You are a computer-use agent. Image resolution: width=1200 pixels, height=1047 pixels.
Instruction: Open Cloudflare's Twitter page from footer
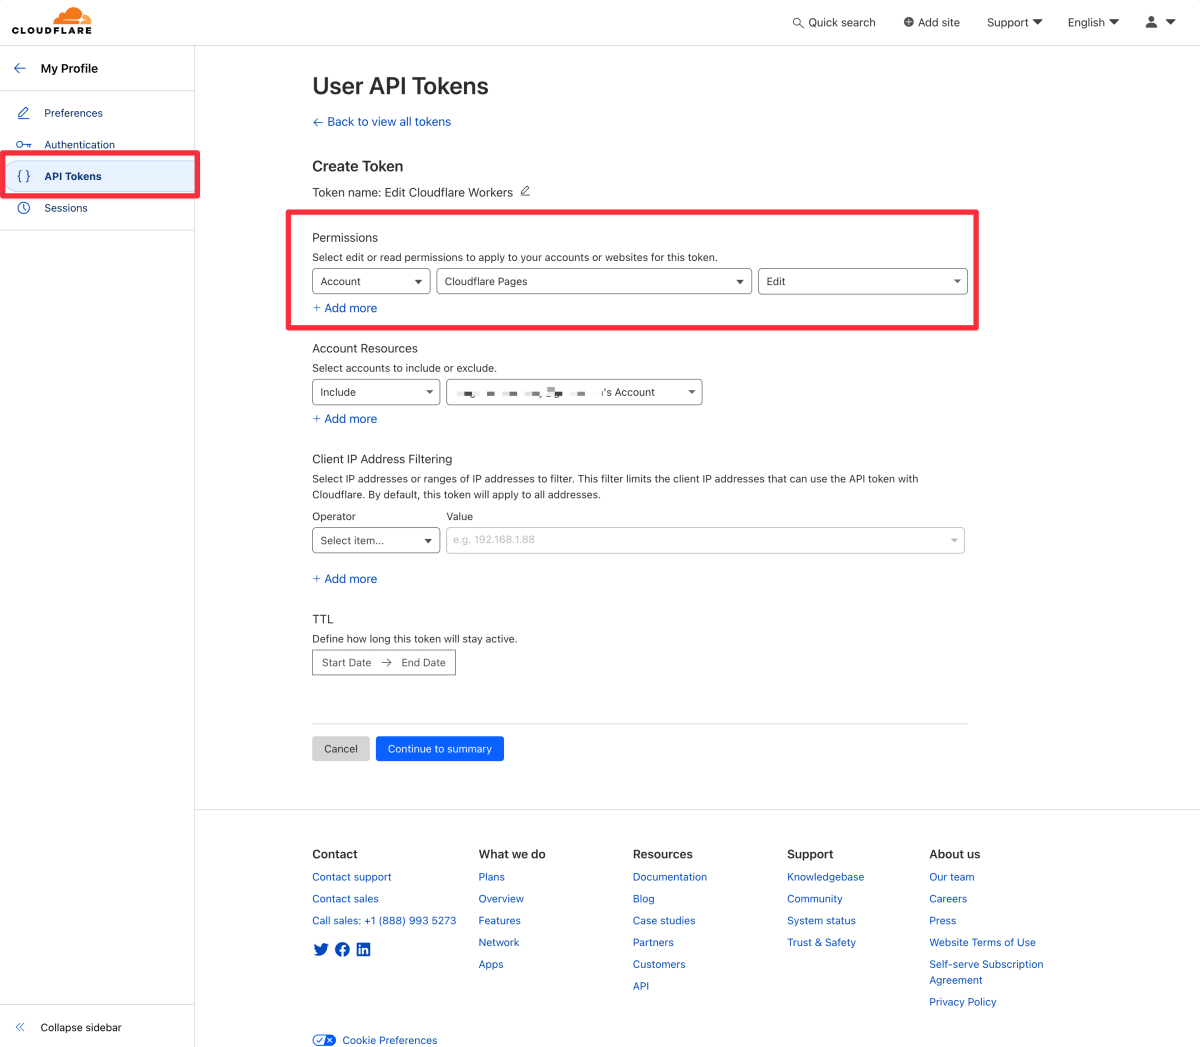(320, 949)
